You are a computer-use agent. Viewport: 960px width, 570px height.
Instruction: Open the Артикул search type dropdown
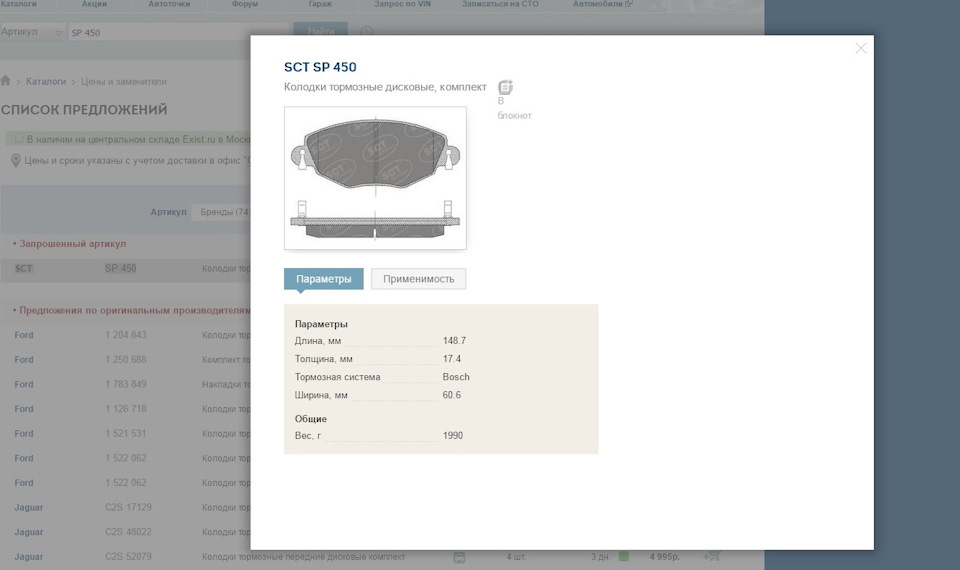coord(32,32)
